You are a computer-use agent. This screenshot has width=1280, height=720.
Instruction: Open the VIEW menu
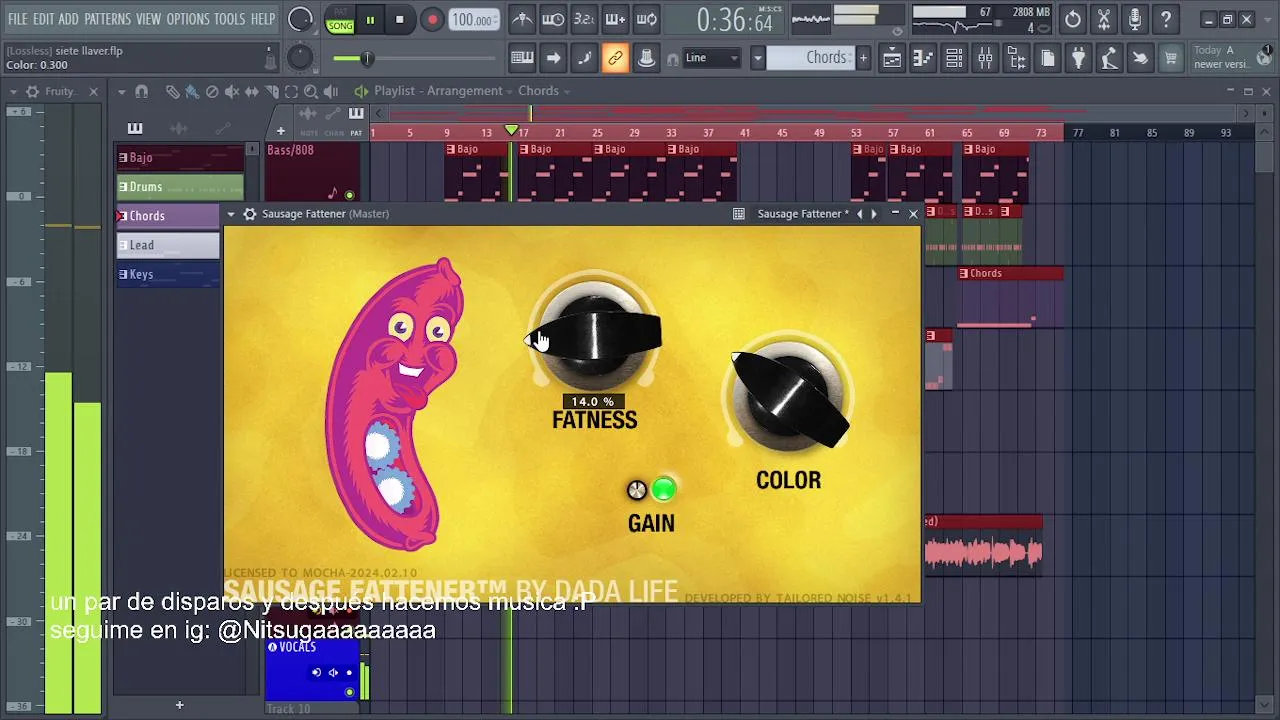coord(148,19)
